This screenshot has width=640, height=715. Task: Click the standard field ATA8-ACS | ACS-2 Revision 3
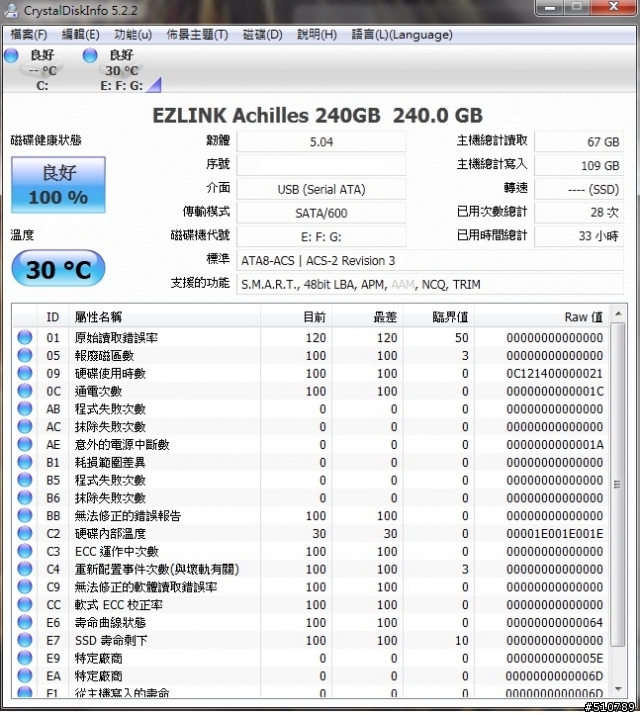pyautogui.click(x=430, y=260)
